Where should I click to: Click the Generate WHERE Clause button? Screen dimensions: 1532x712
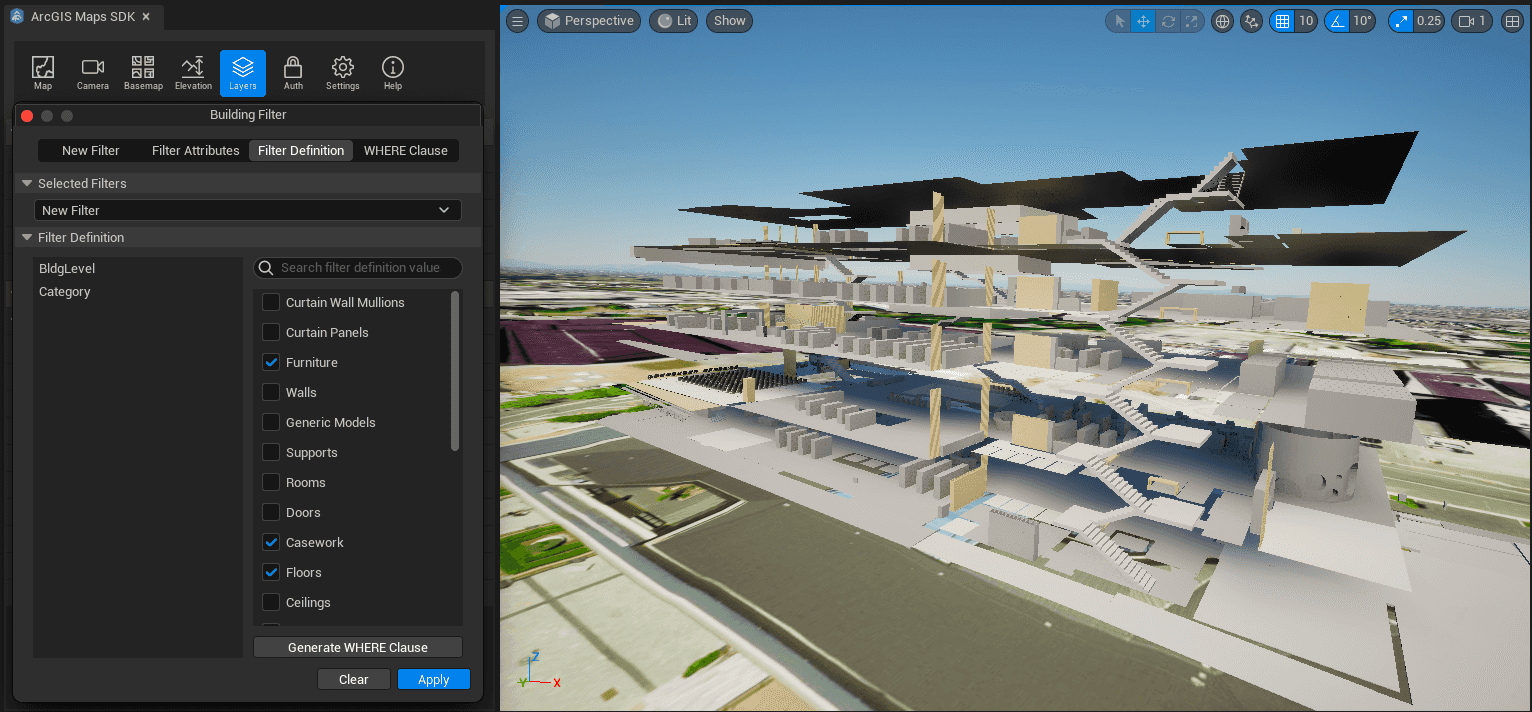click(357, 646)
